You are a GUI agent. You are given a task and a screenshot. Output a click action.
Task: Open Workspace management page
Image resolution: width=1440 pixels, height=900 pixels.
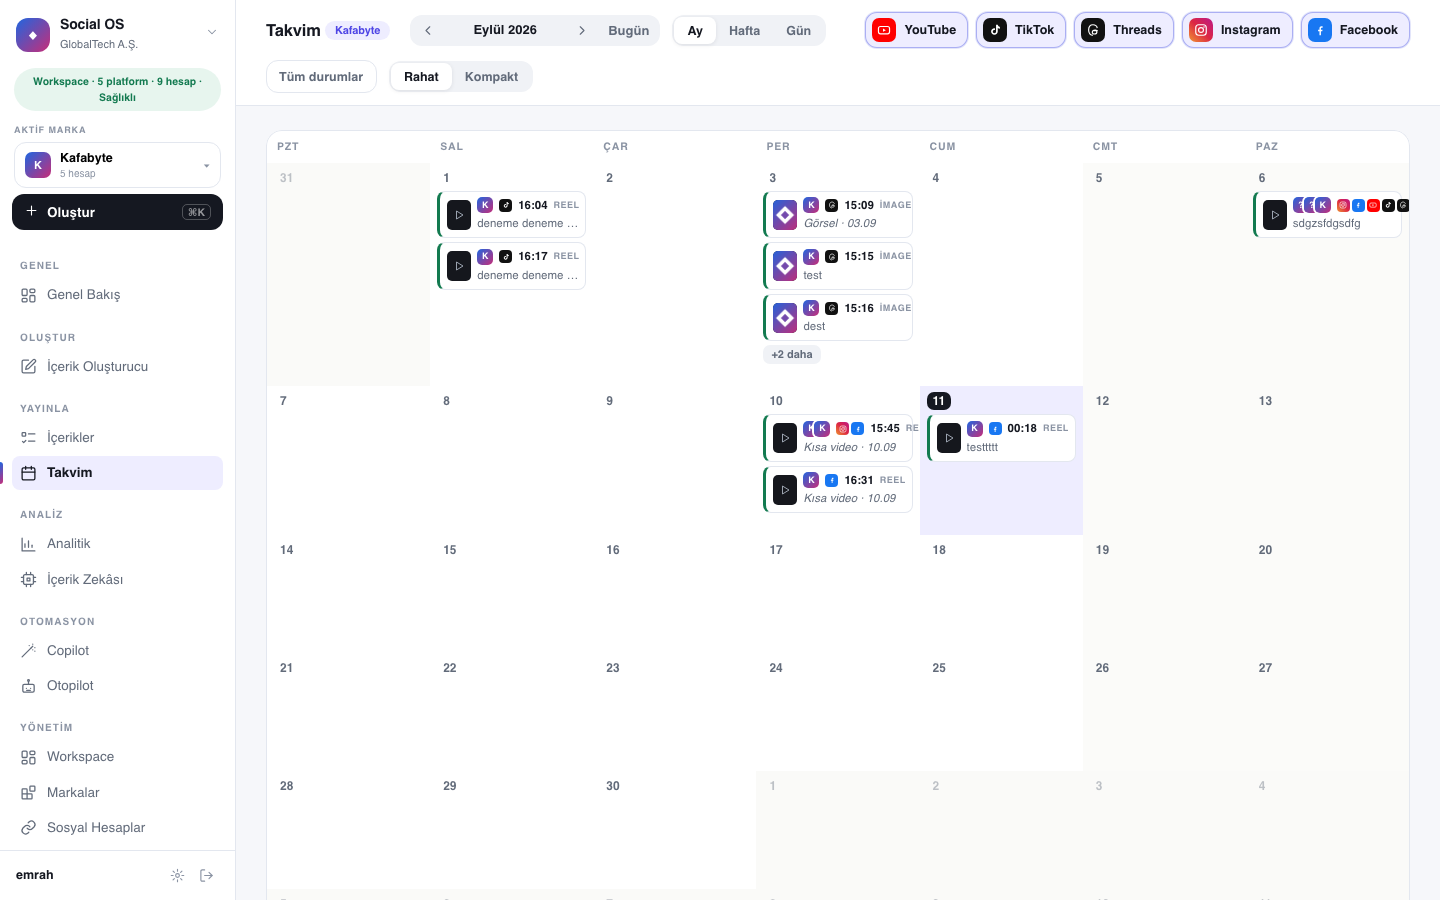pyautogui.click(x=117, y=757)
